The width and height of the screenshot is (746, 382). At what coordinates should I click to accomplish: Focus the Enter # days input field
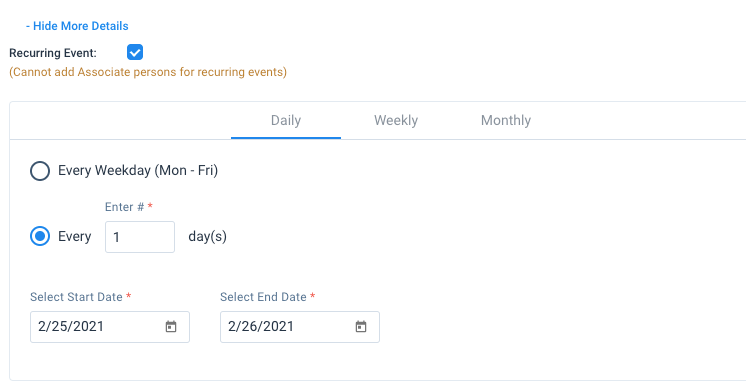point(140,237)
